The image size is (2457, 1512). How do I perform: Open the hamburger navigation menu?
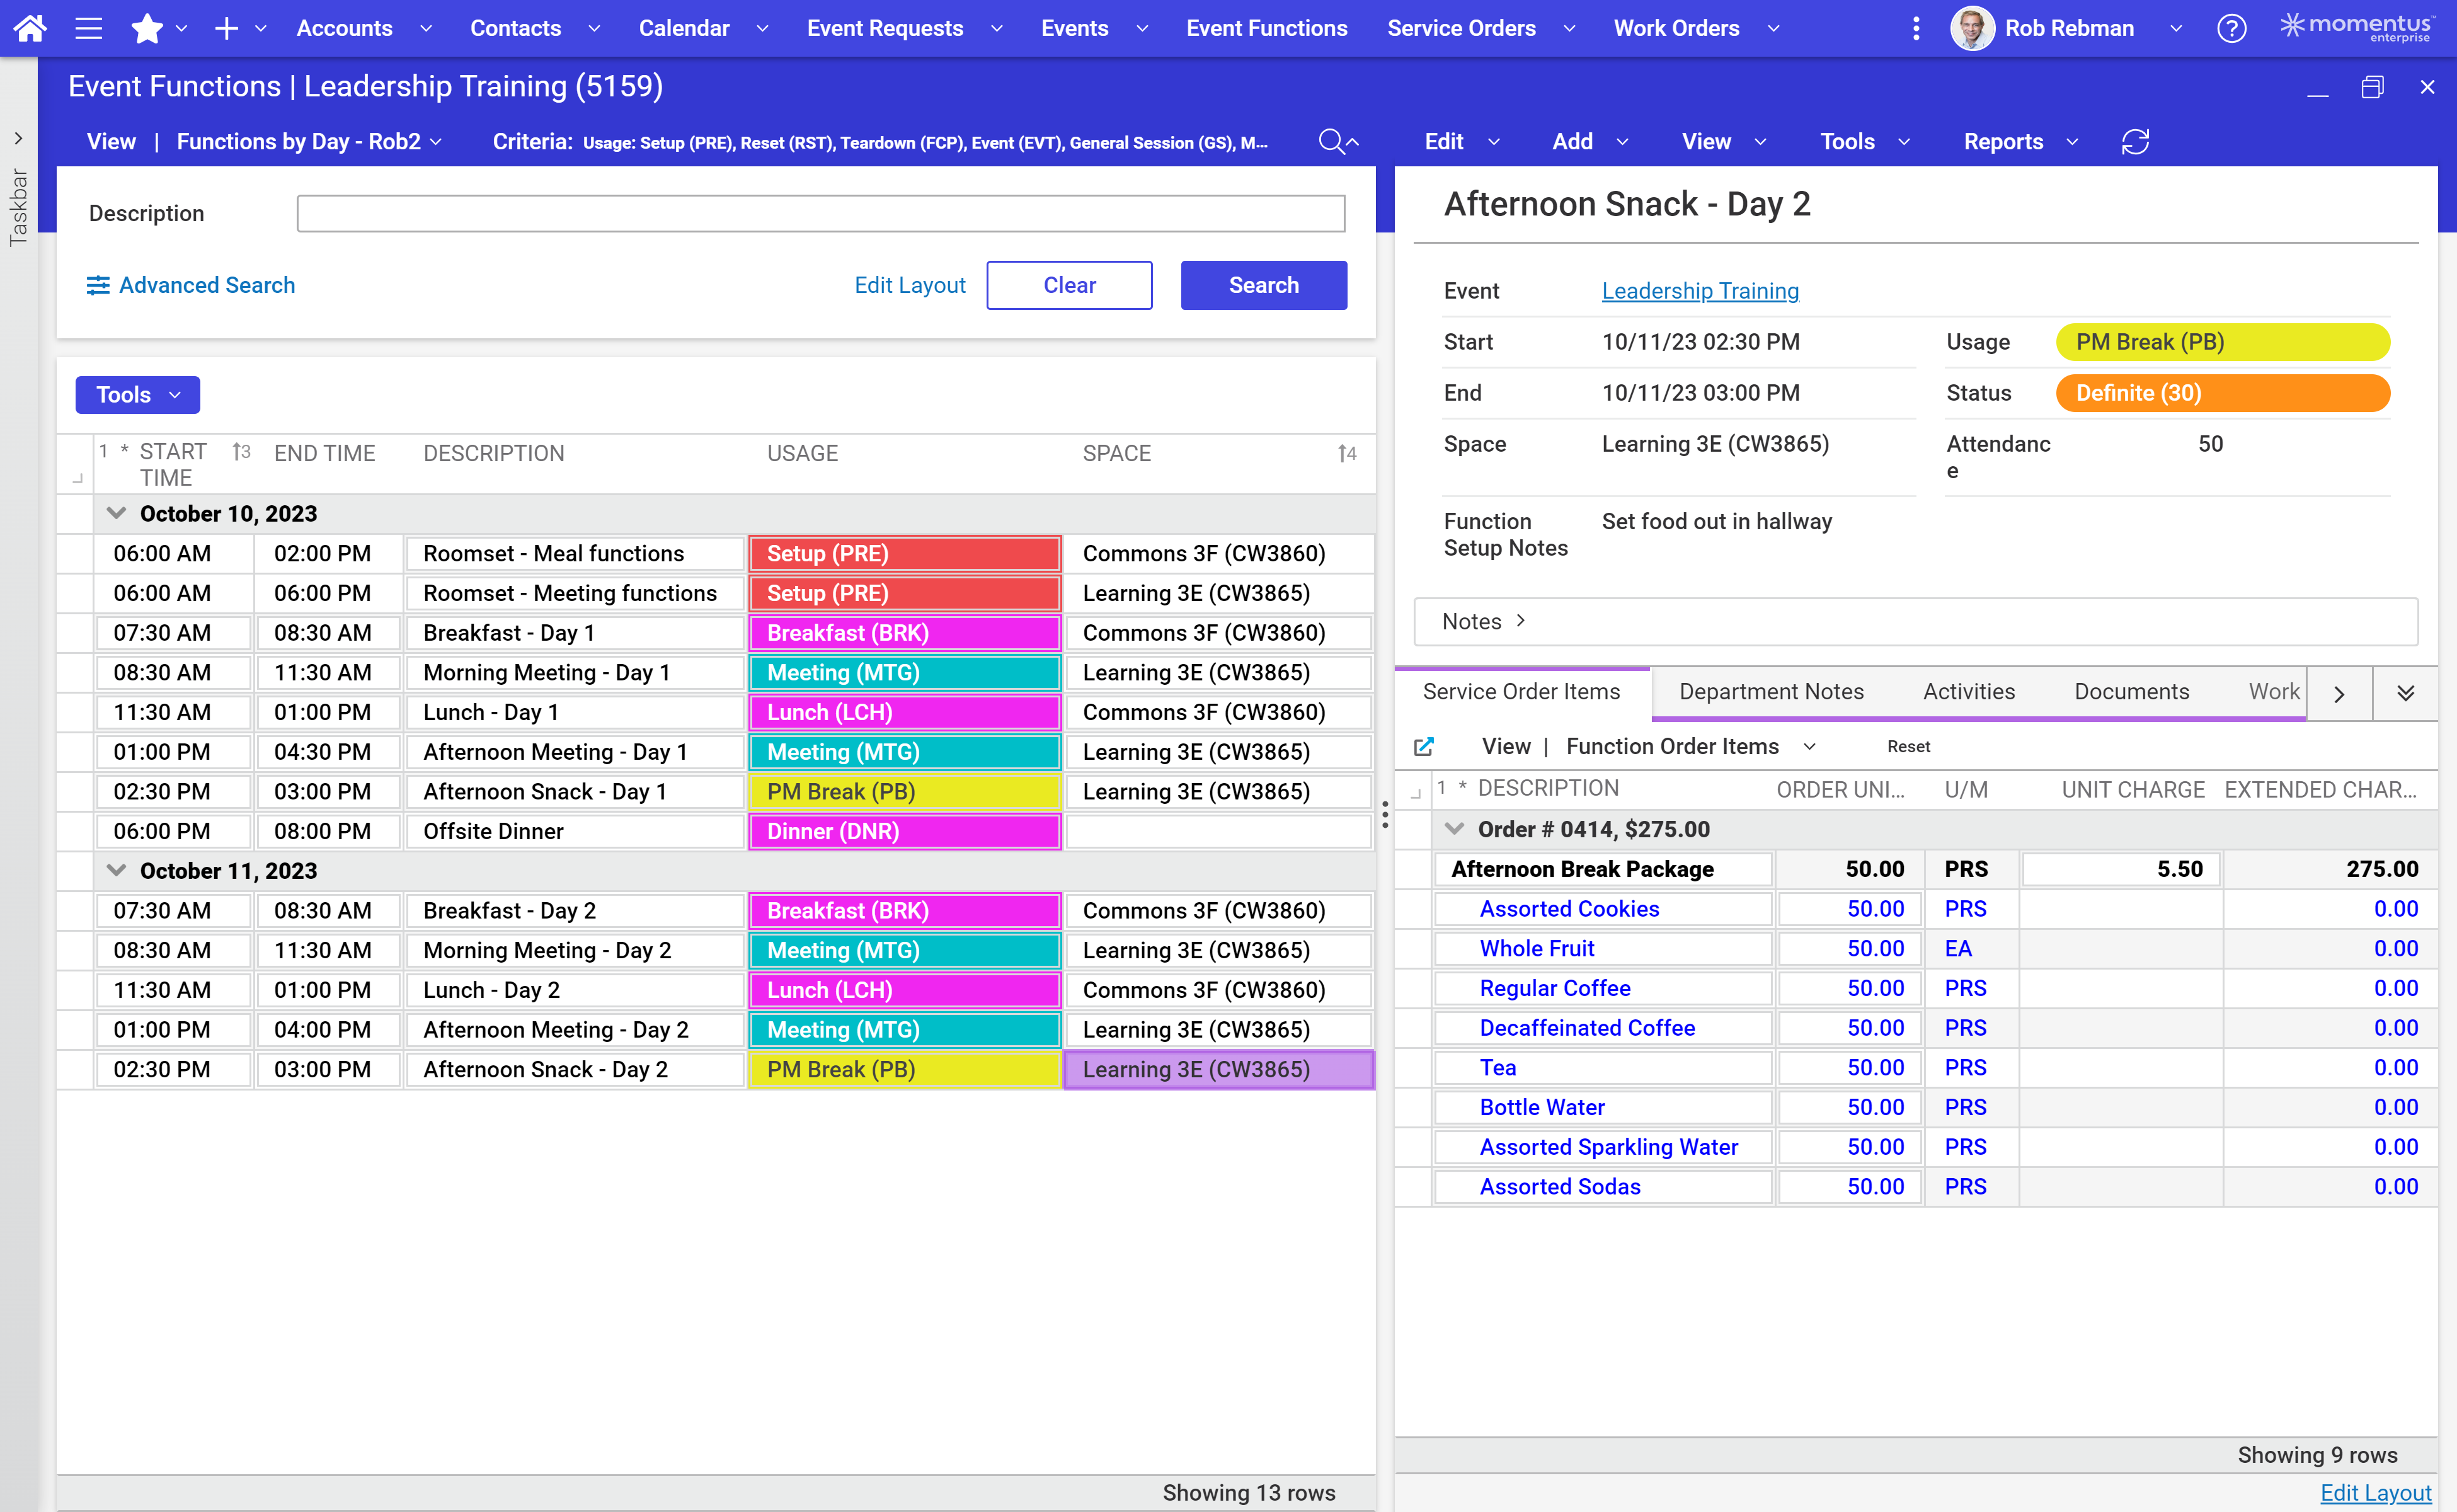point(88,28)
